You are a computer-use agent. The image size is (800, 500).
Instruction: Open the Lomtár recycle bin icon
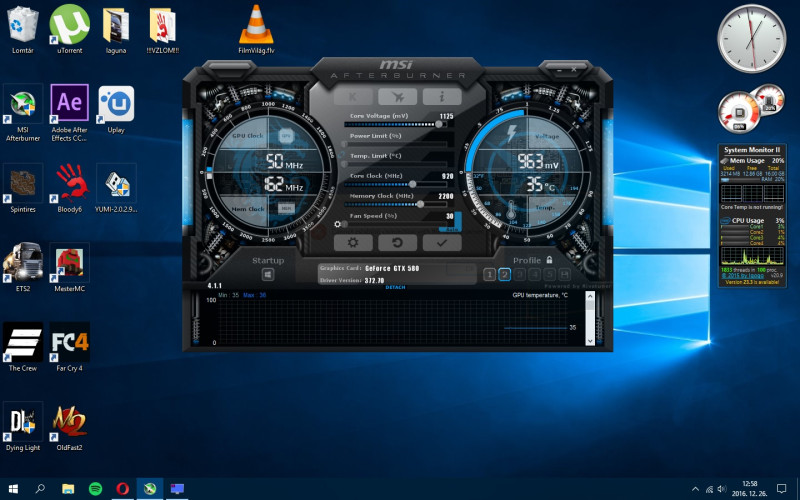(x=22, y=30)
